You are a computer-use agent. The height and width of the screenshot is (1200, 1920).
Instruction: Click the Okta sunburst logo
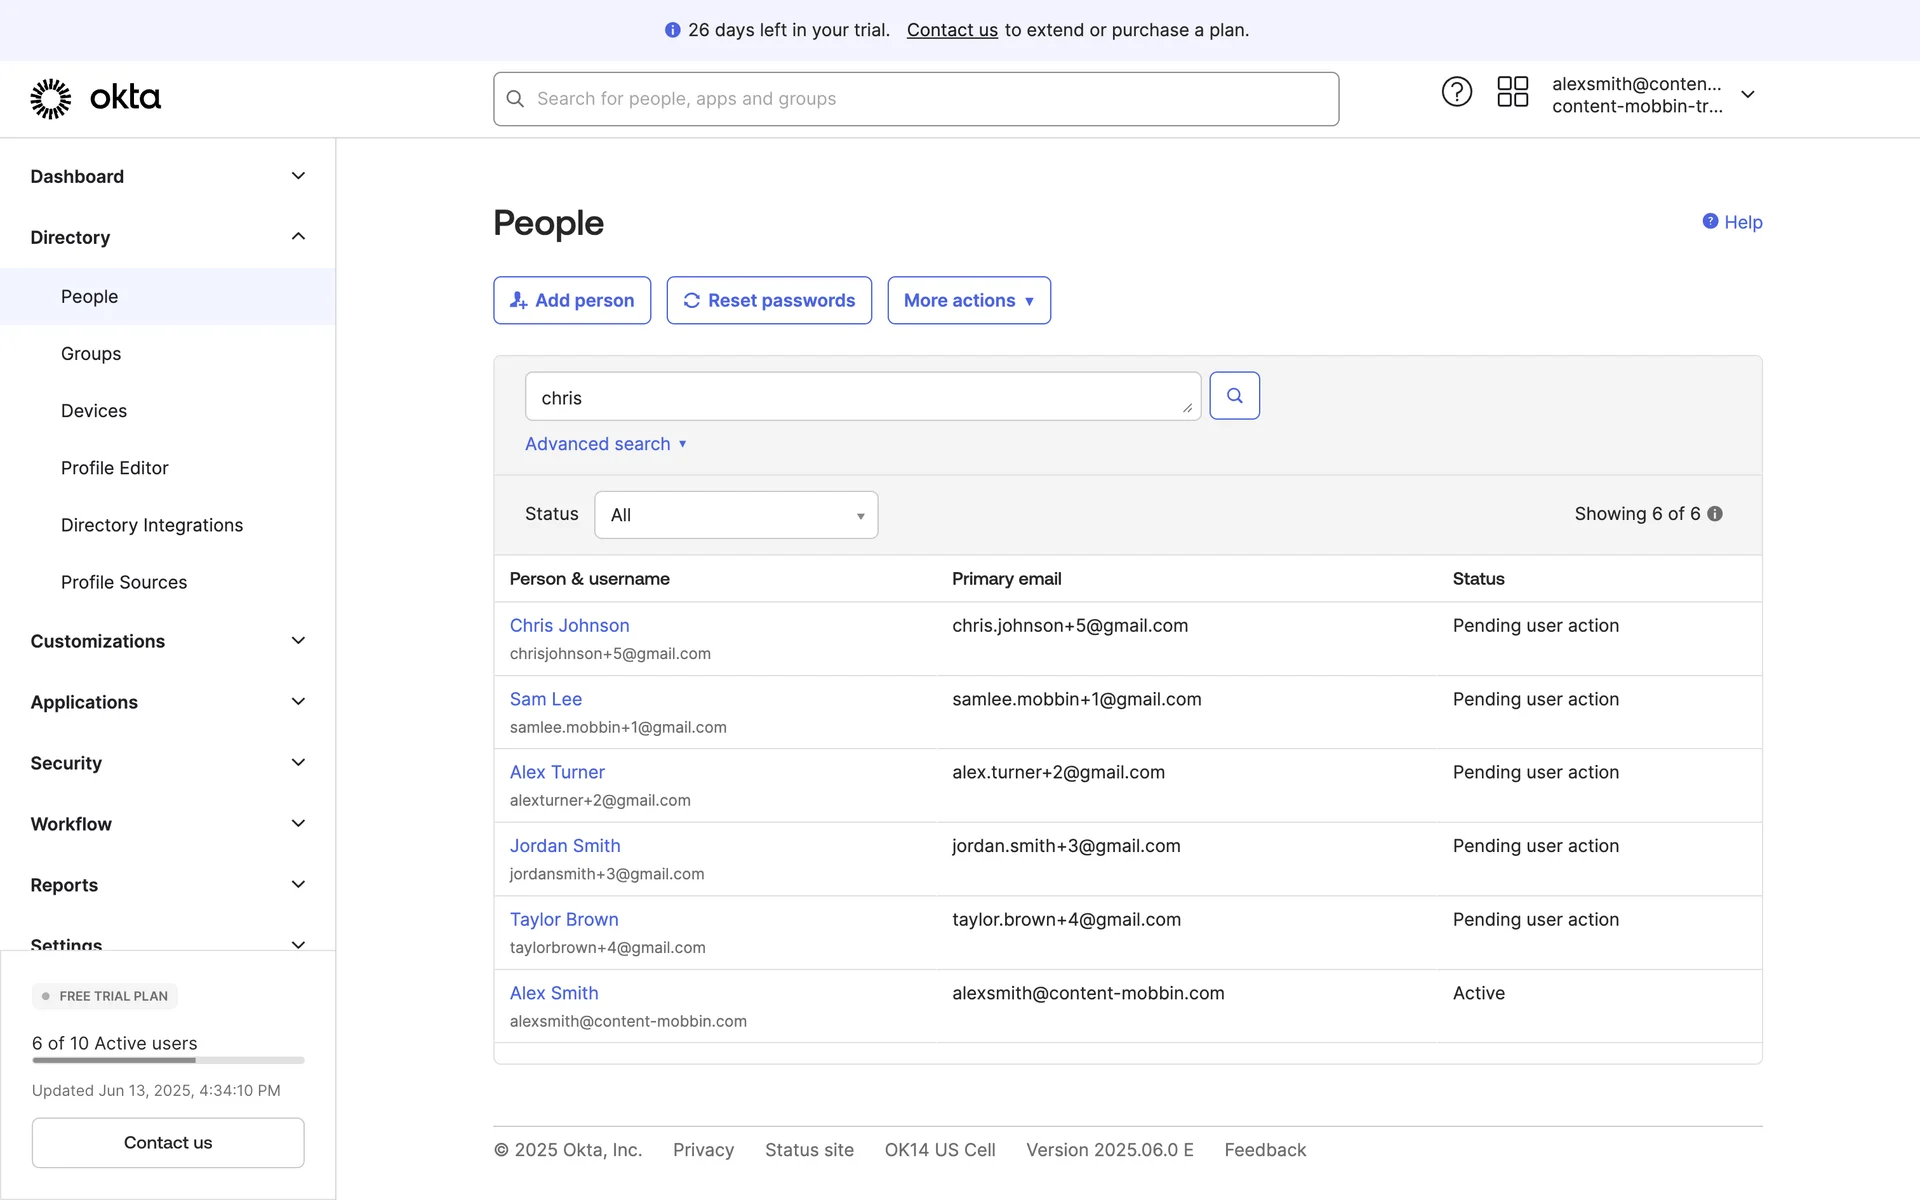[x=51, y=98]
